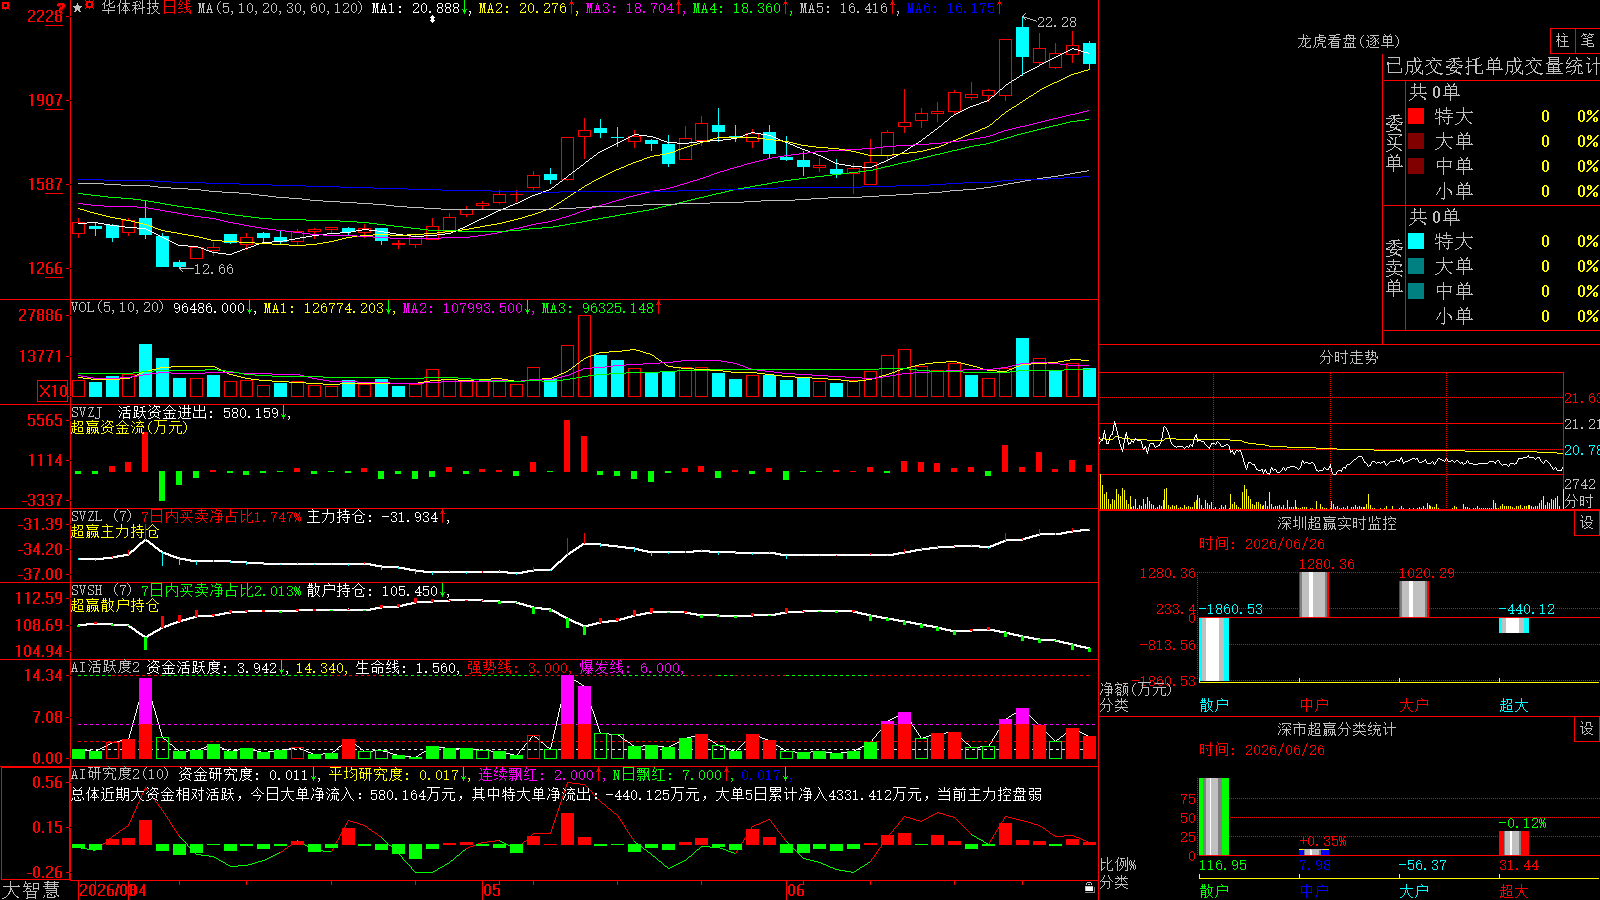Click the 深圳超赢实时监控 panel title
The height and width of the screenshot is (900, 1600).
point(1337,523)
